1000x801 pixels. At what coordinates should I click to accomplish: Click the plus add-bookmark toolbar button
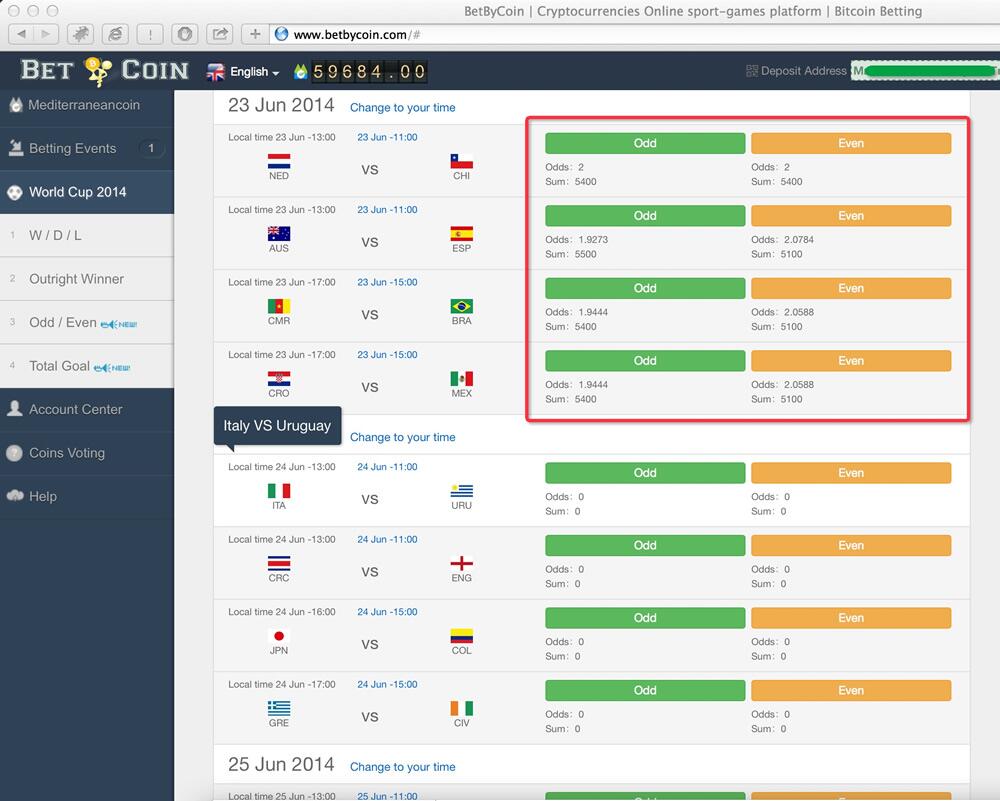[x=255, y=34]
